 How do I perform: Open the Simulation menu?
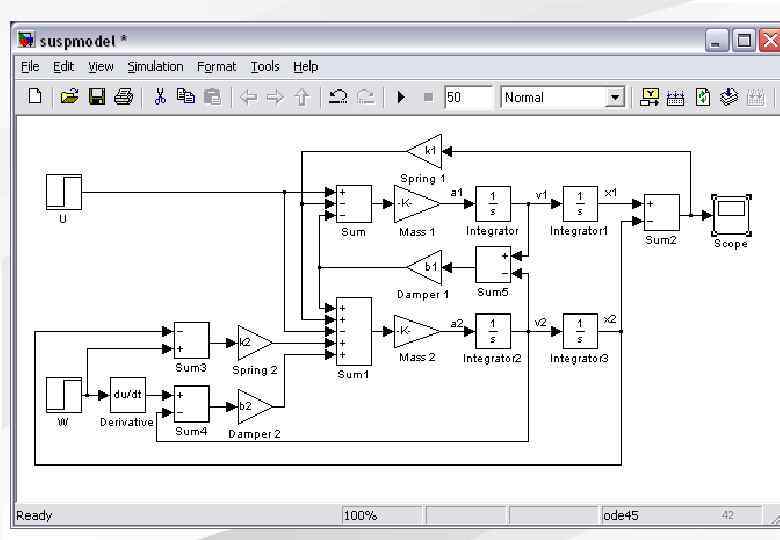click(155, 67)
